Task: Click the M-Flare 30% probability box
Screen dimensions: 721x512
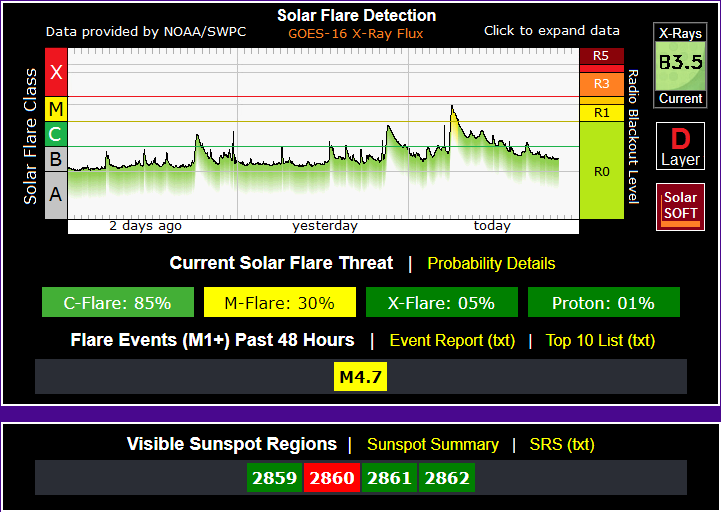Action: [279, 303]
